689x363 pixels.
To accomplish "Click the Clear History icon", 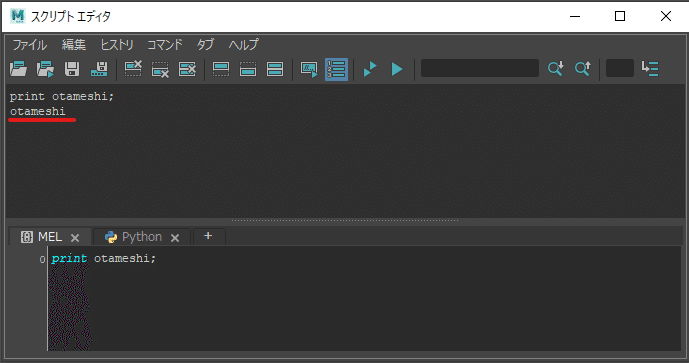I will coord(133,69).
